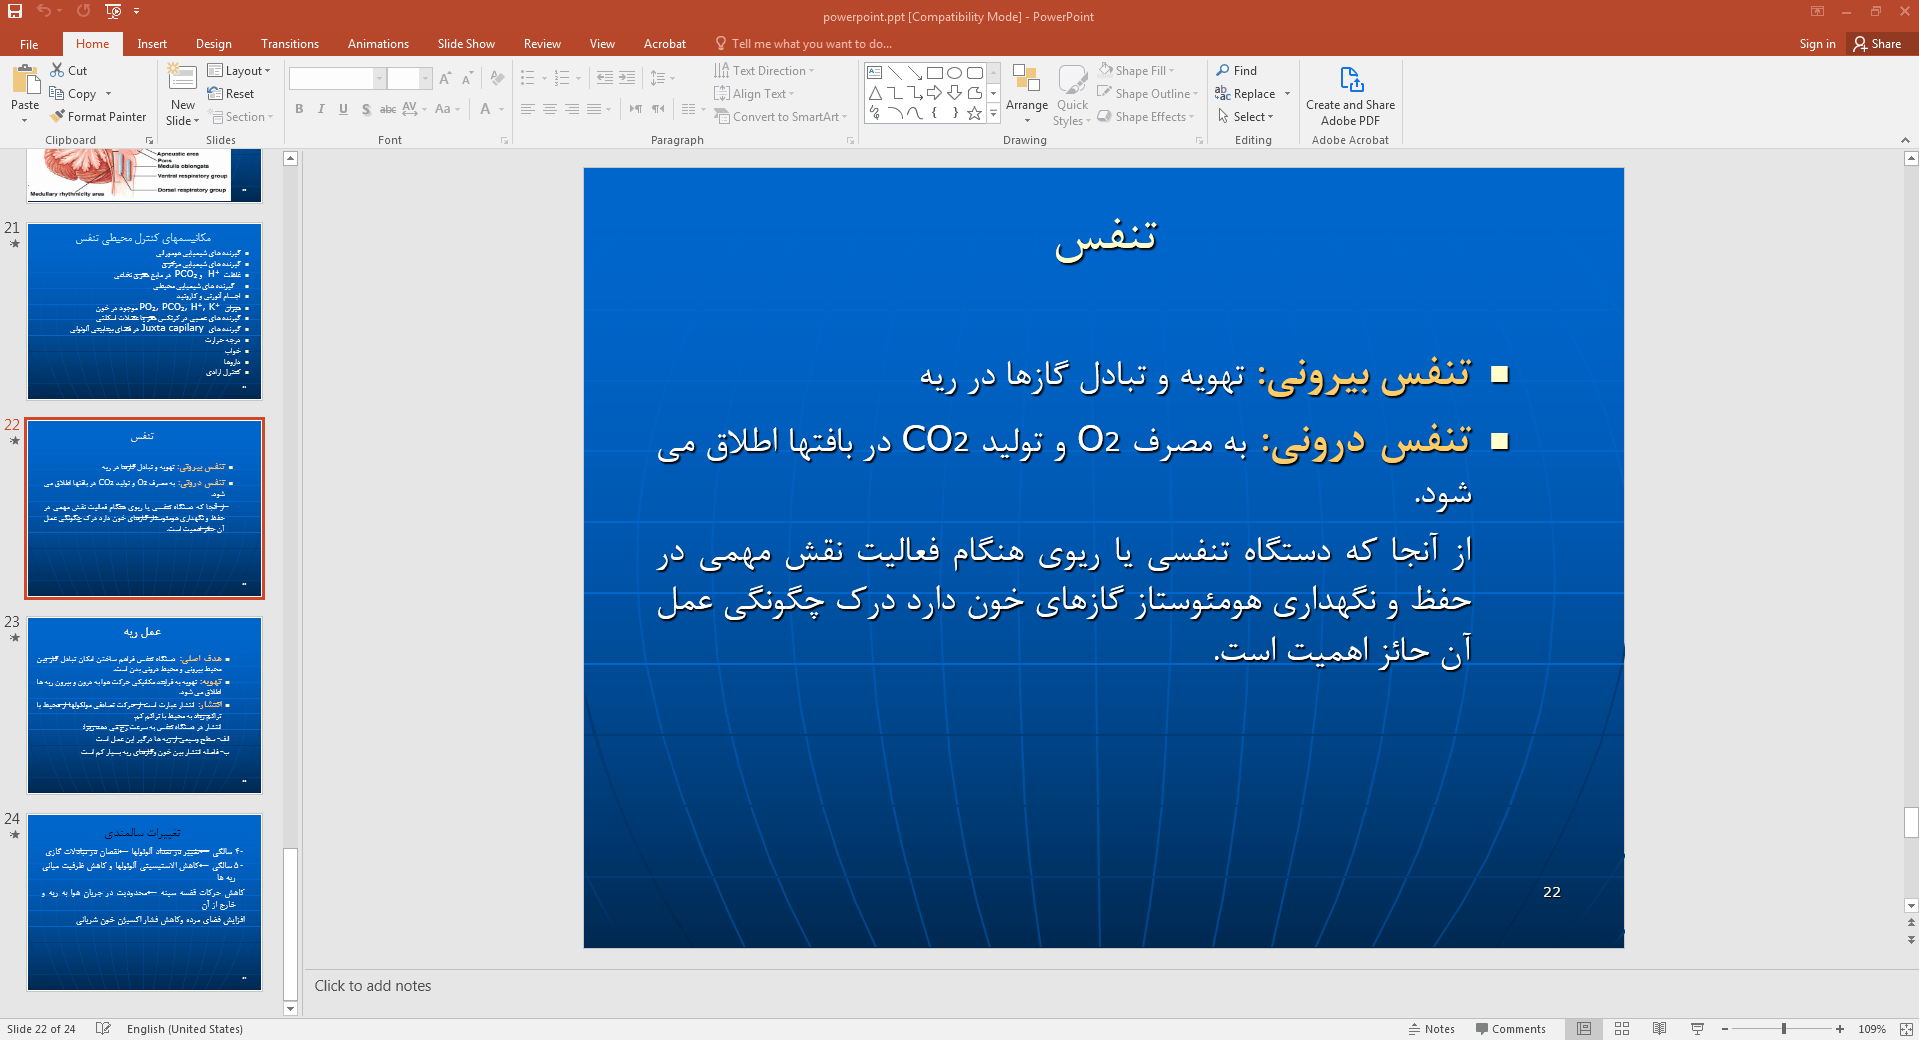Click the Save icon in the Quick Access Toolbar
This screenshot has width=1919, height=1040.
tap(15, 11)
